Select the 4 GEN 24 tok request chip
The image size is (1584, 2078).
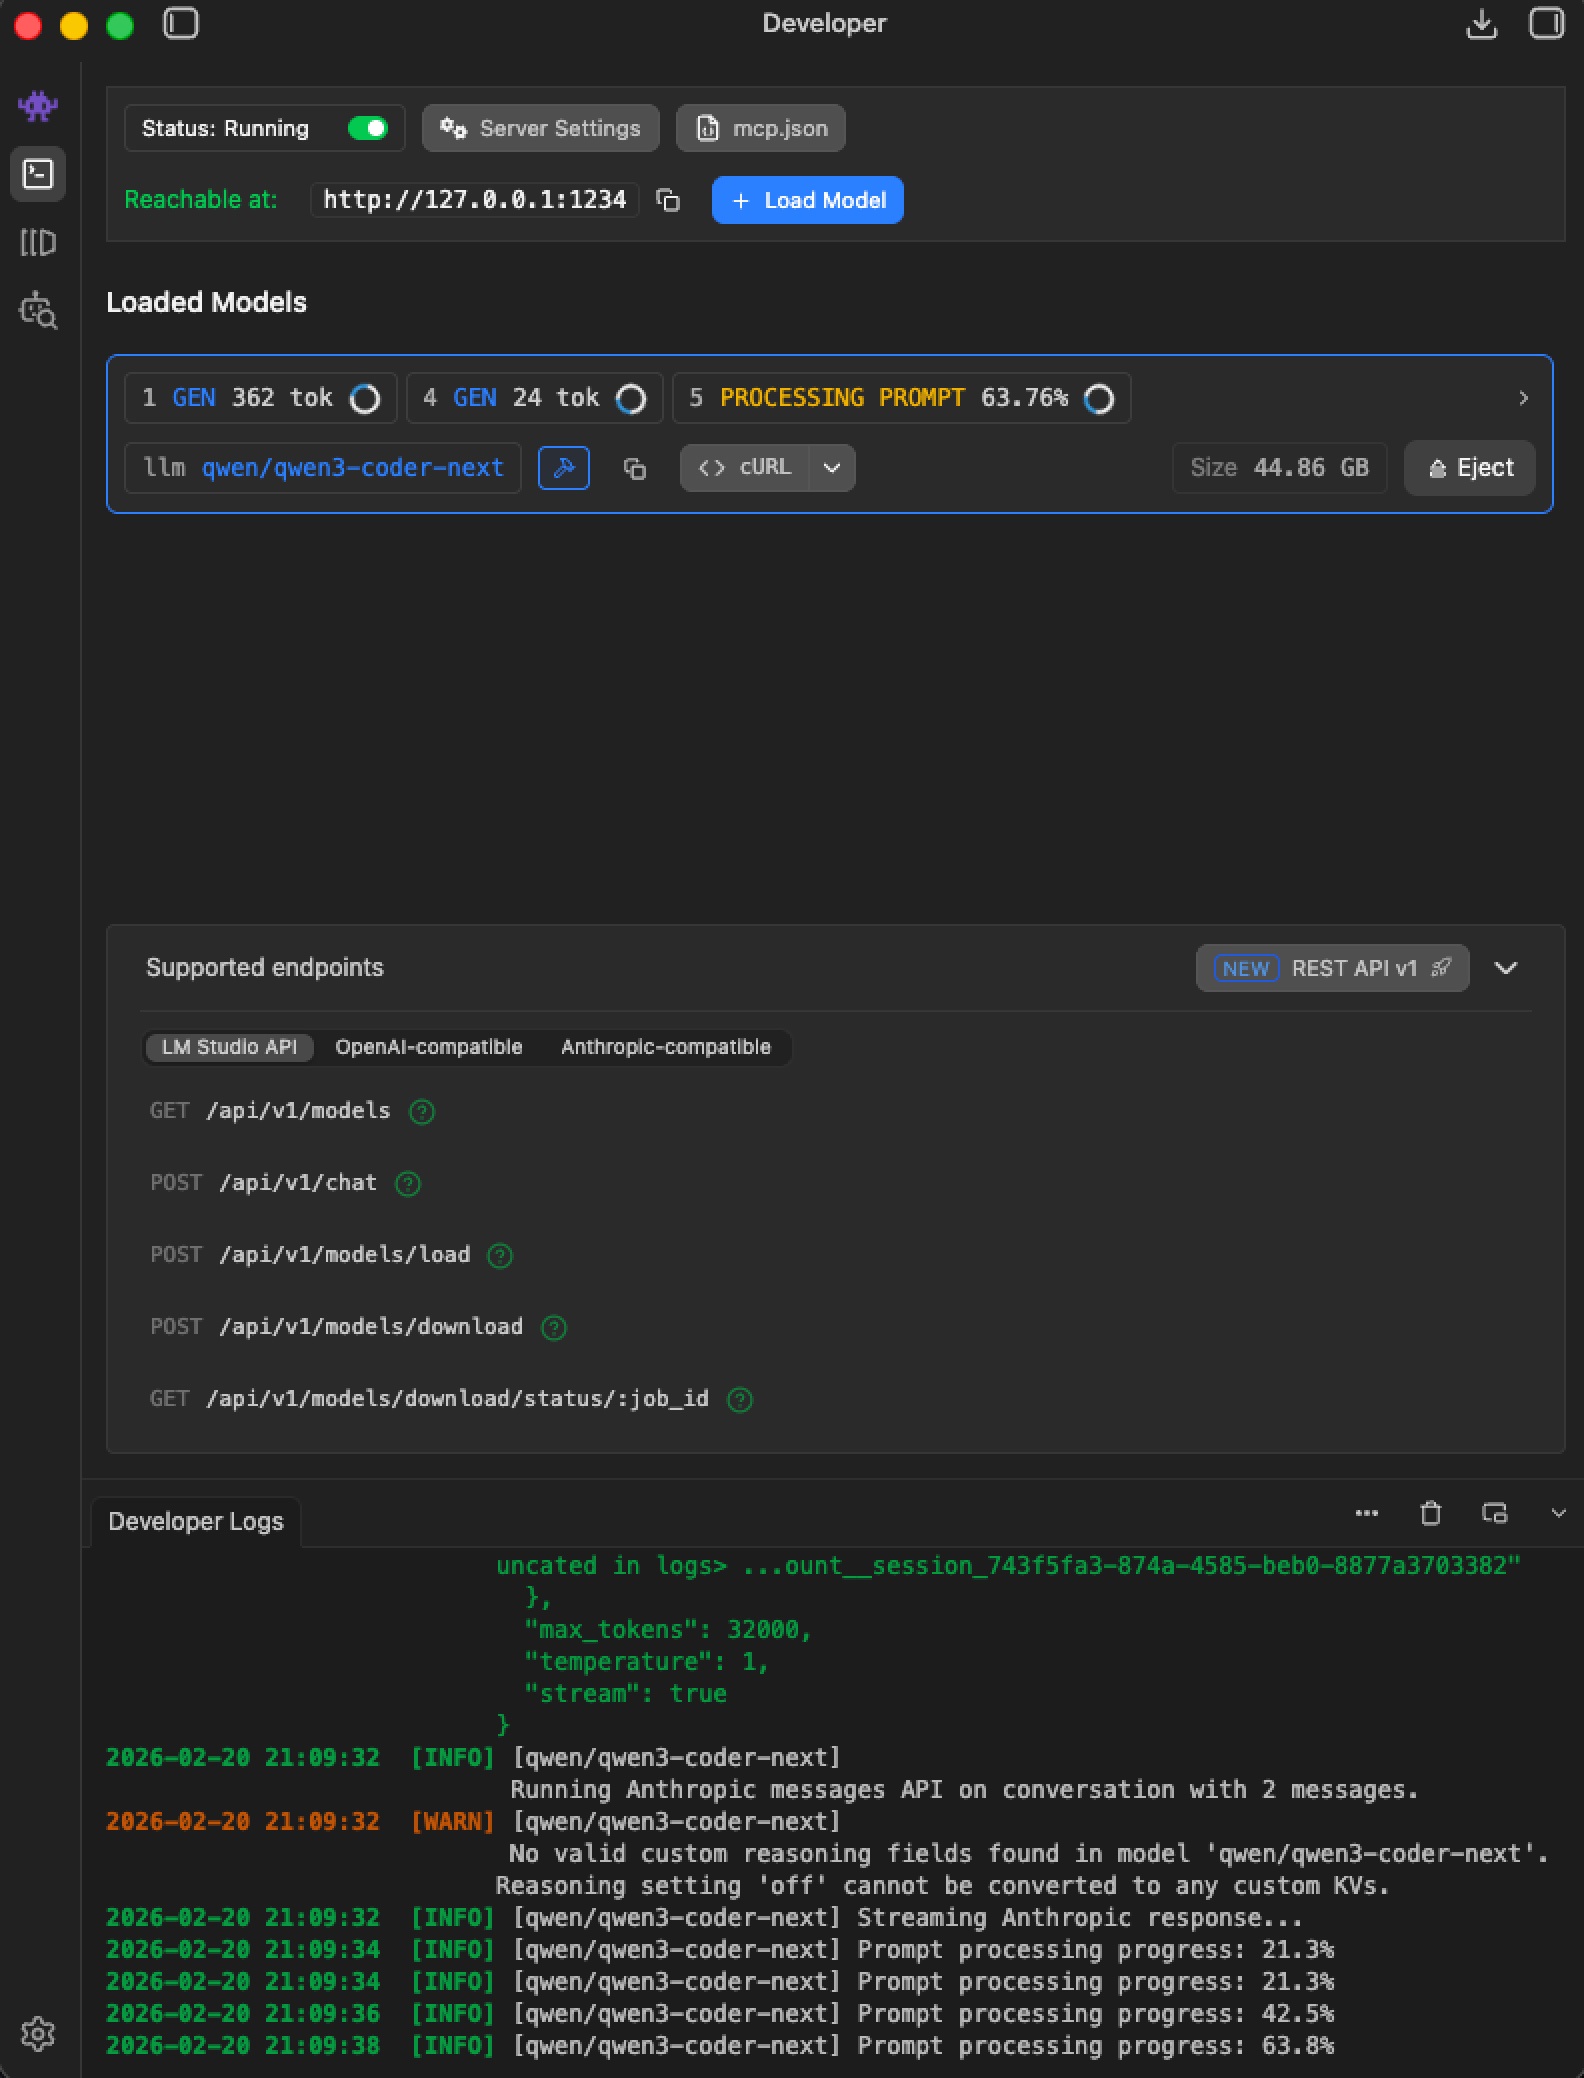535,398
